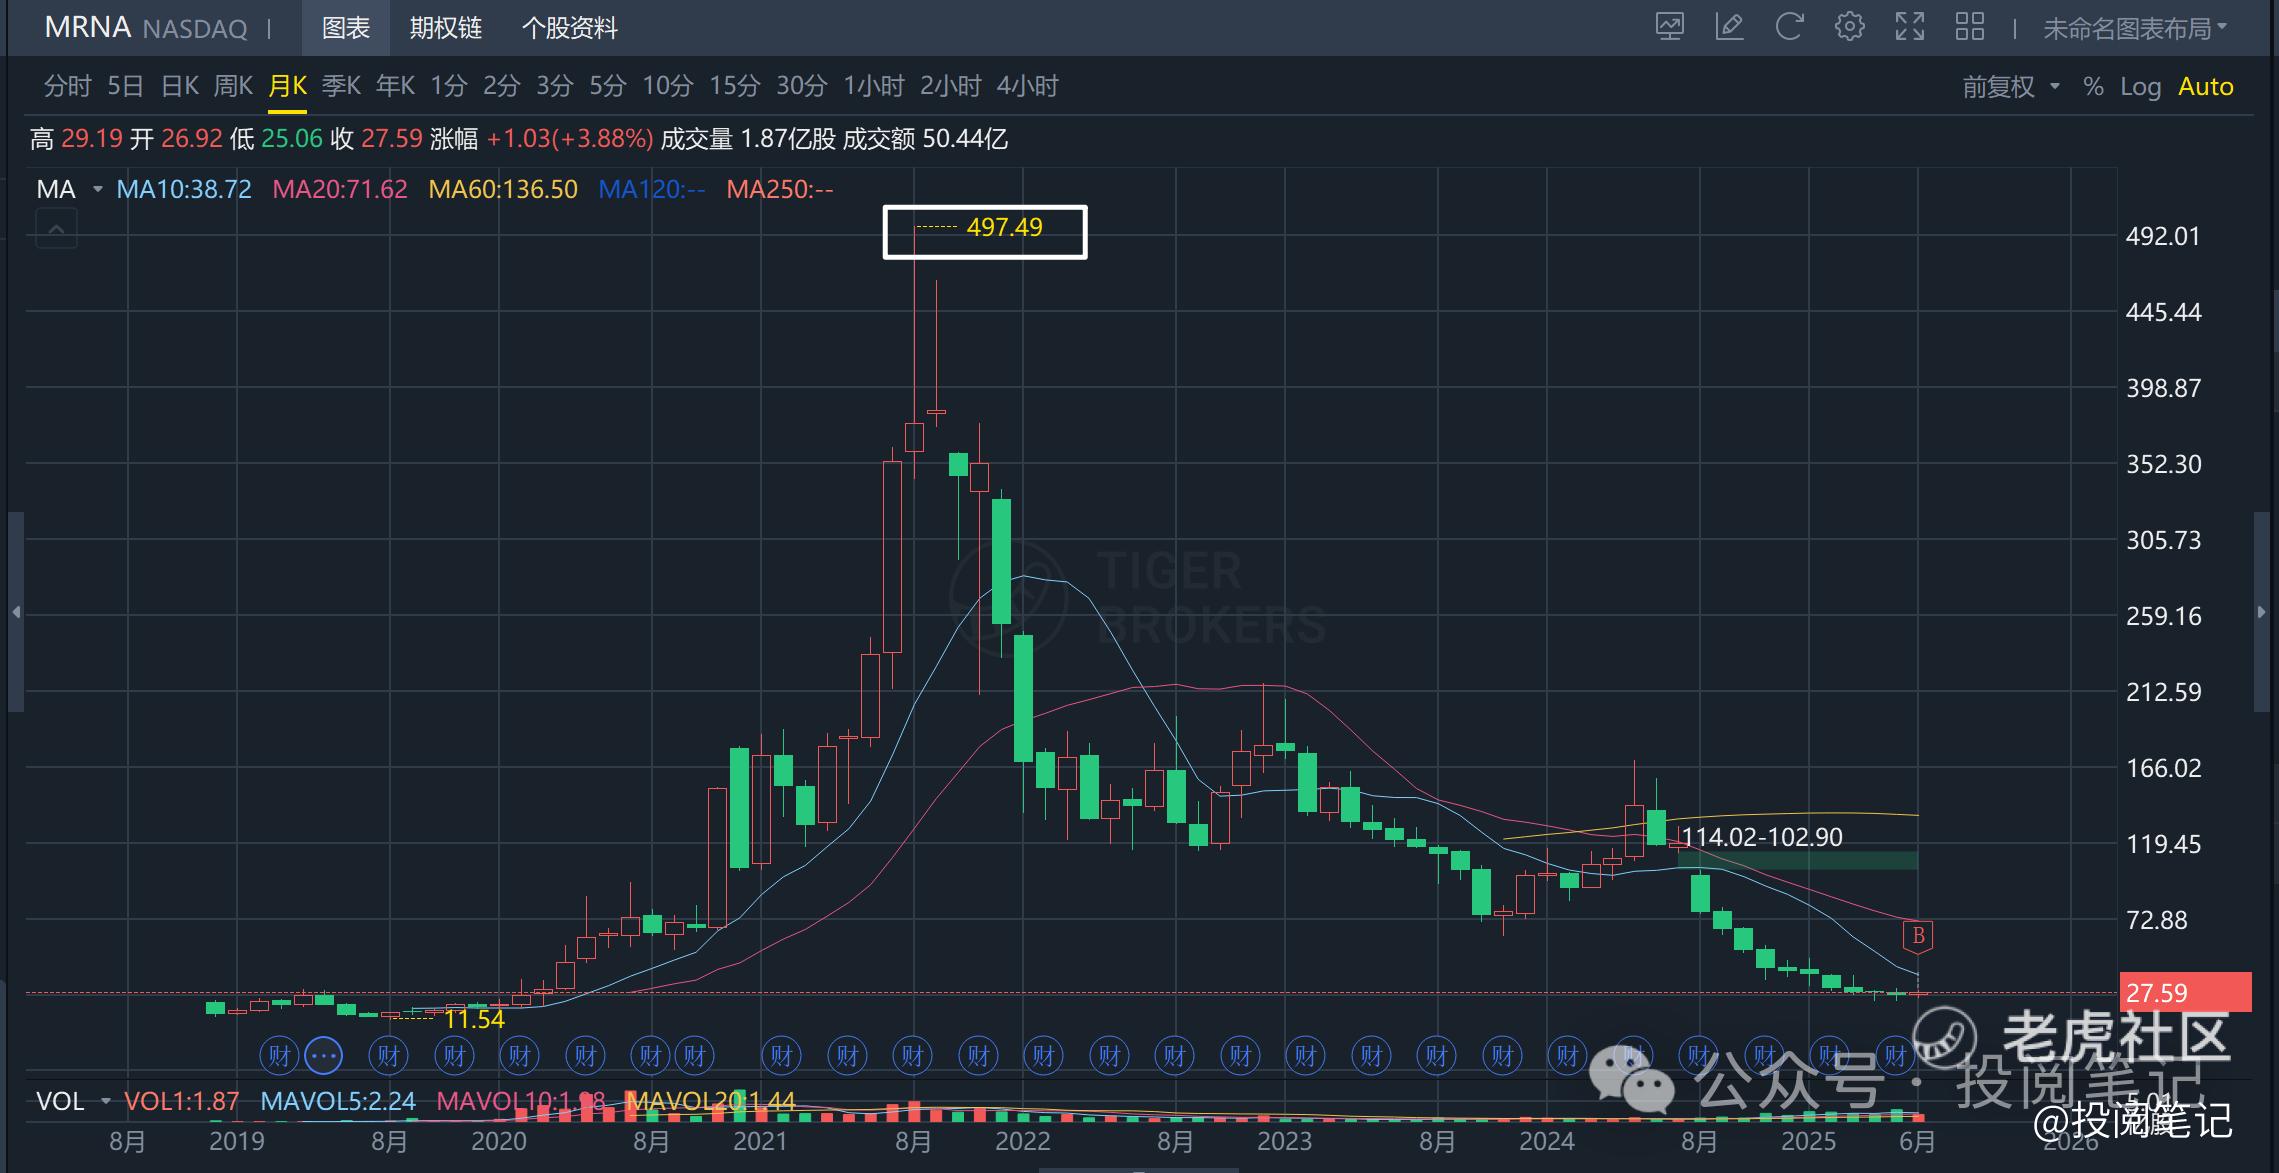Click the 497.49 high price label
This screenshot has height=1173, width=2279.
pos(1004,227)
